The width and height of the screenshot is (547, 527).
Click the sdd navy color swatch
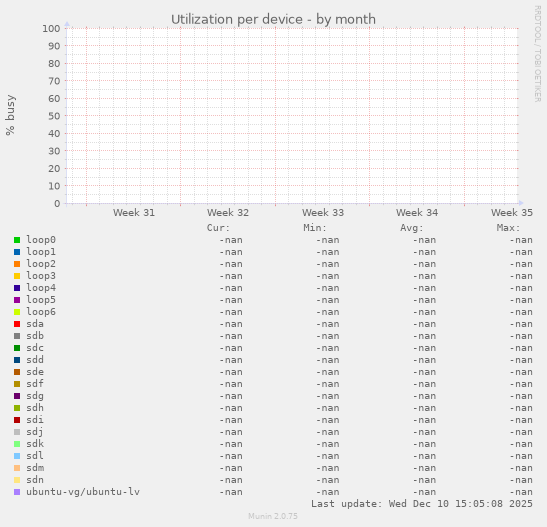point(17,360)
